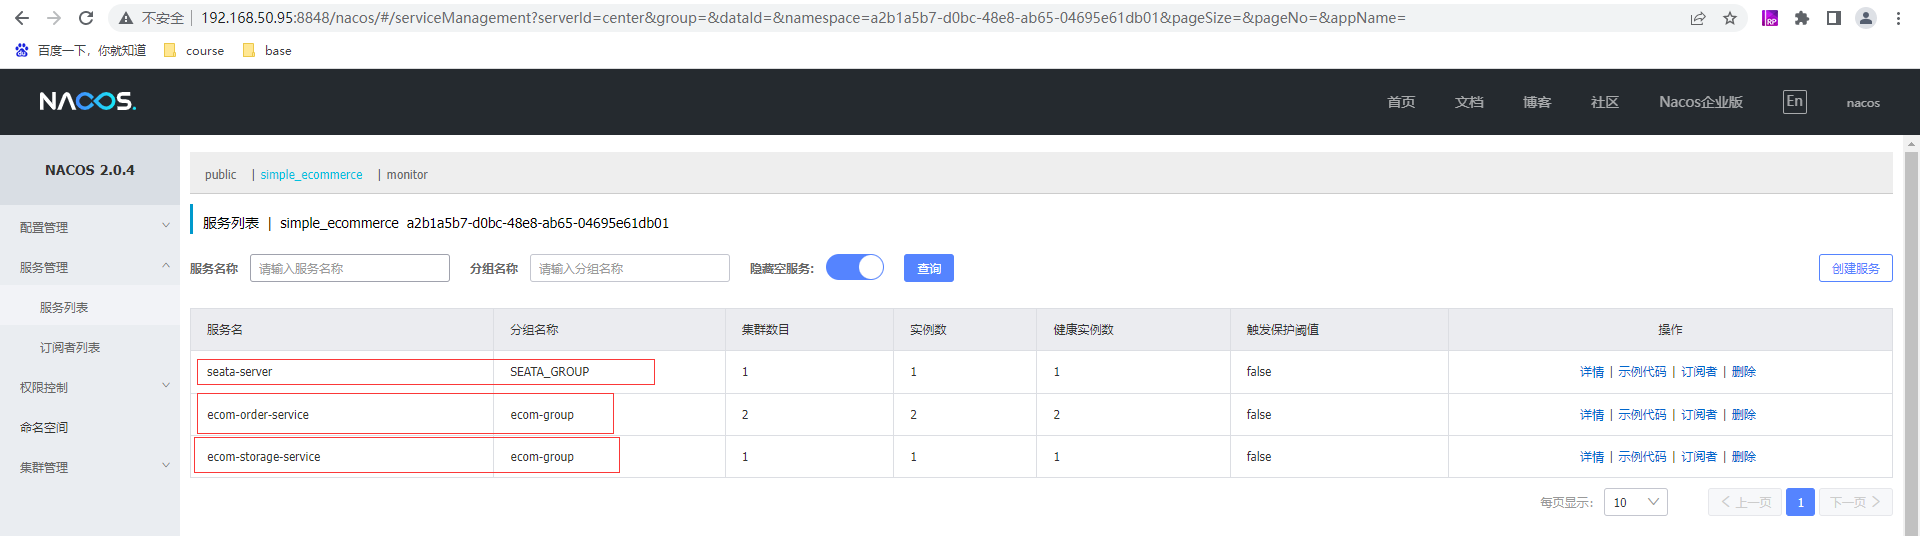Switch to the monitor namespace tab

point(407,174)
